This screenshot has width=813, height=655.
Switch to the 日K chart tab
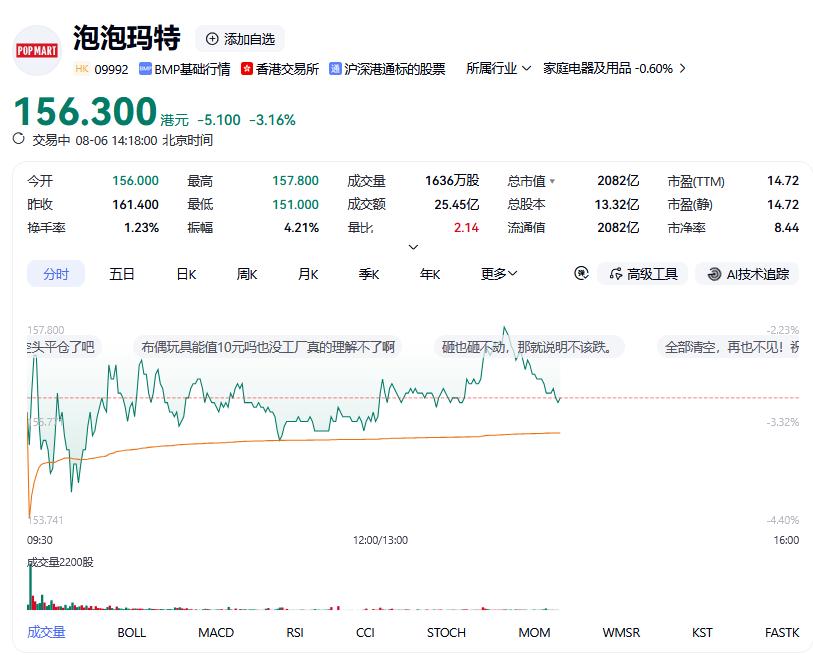(186, 274)
